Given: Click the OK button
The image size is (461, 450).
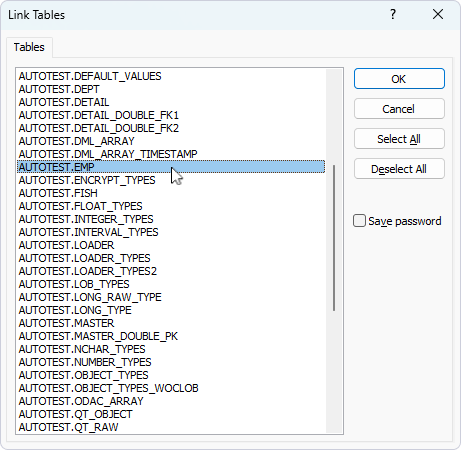Looking at the screenshot, I should [399, 79].
